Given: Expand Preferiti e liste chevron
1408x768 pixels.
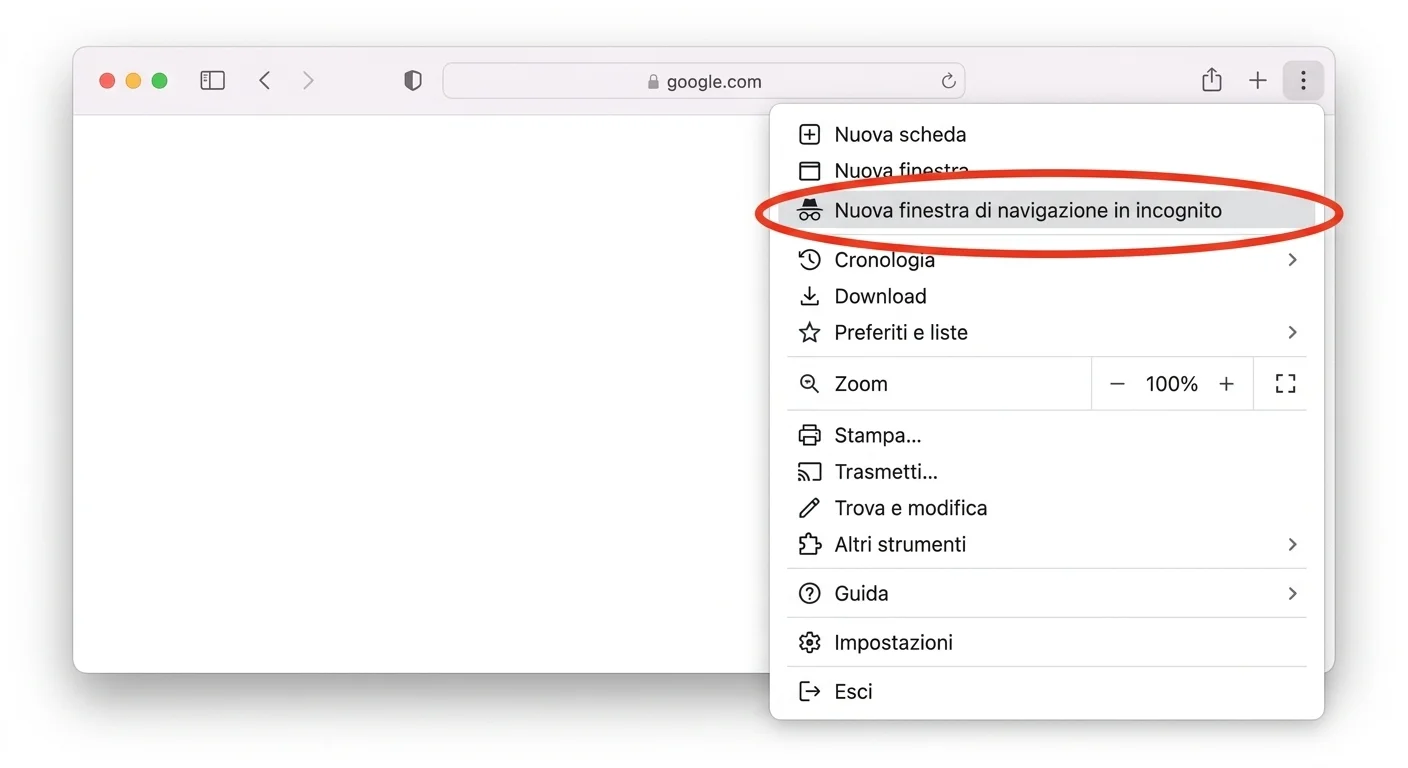Looking at the screenshot, I should click(1292, 332).
